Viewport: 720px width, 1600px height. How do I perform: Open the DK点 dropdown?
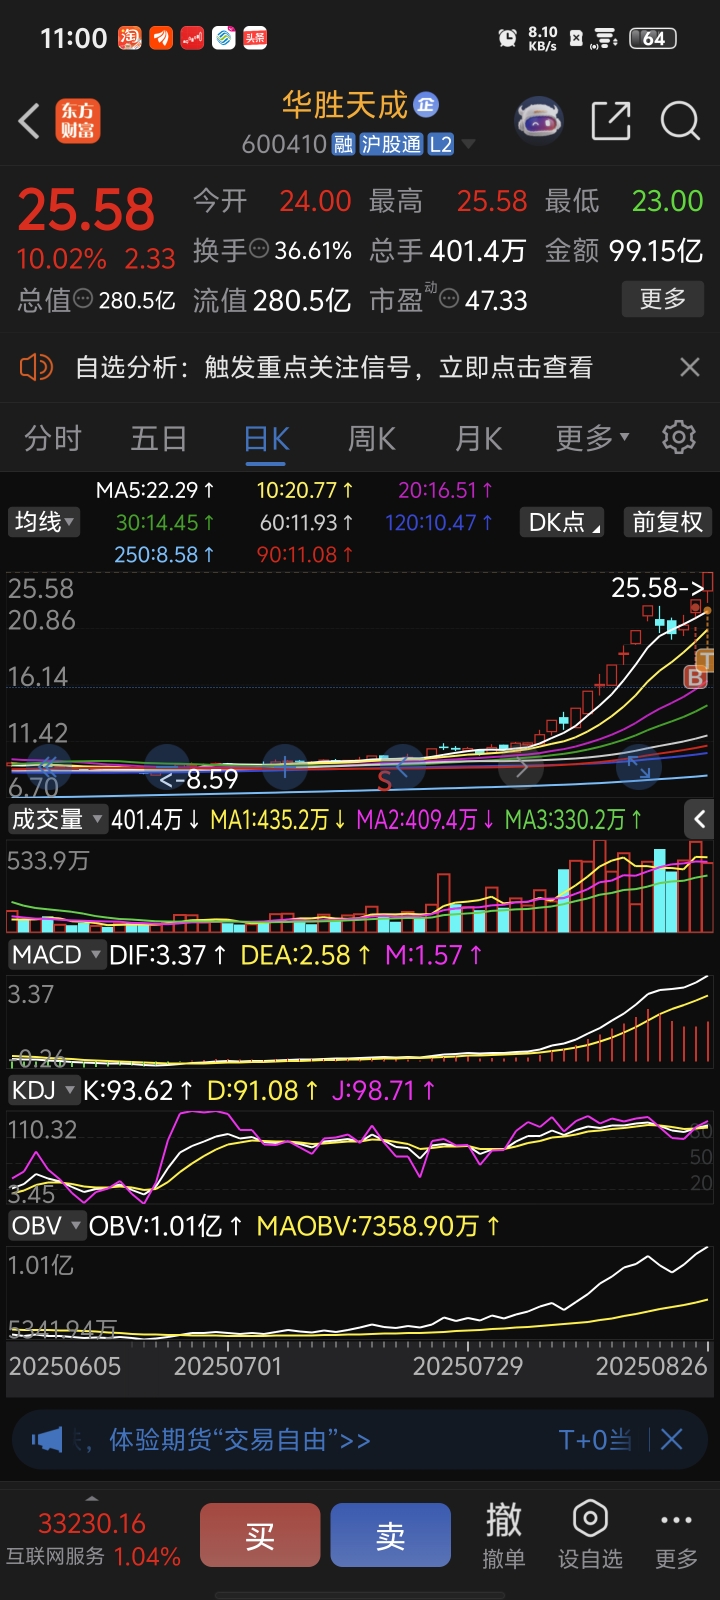click(564, 522)
